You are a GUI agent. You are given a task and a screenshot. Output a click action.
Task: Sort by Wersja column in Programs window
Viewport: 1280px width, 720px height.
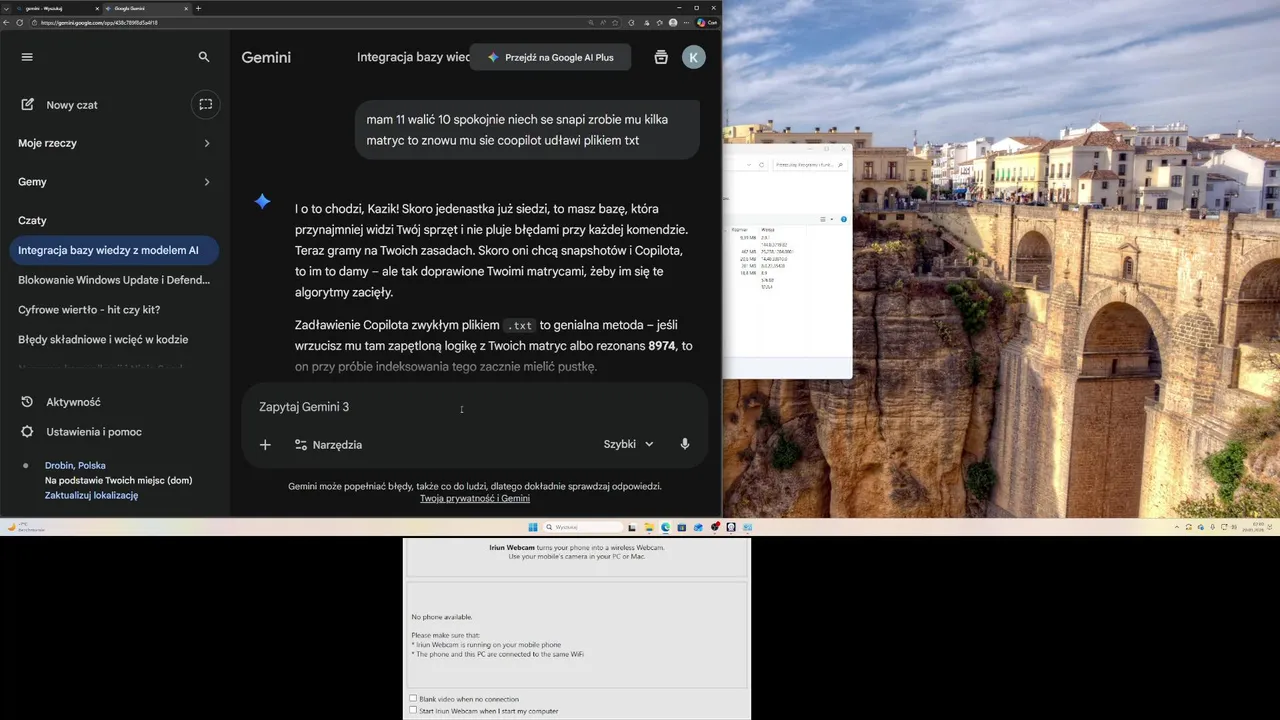pos(768,229)
